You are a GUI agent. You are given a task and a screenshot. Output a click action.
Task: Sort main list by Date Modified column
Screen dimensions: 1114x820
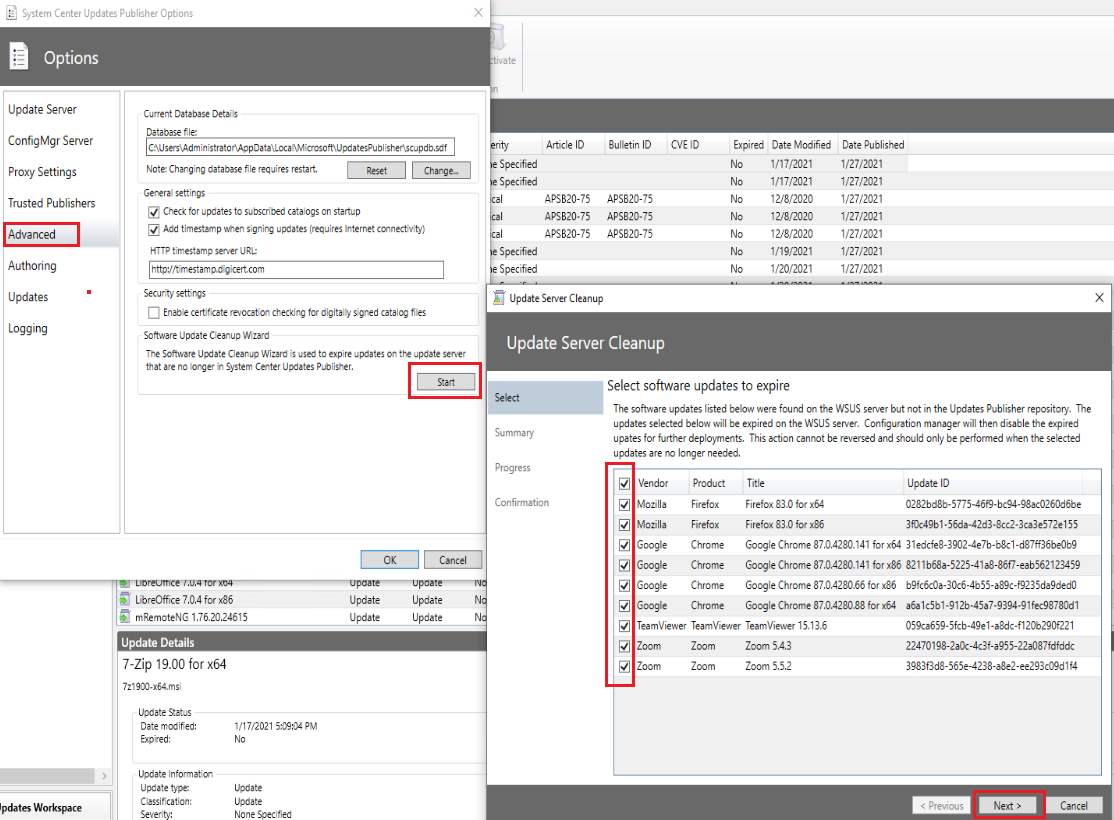(x=802, y=145)
